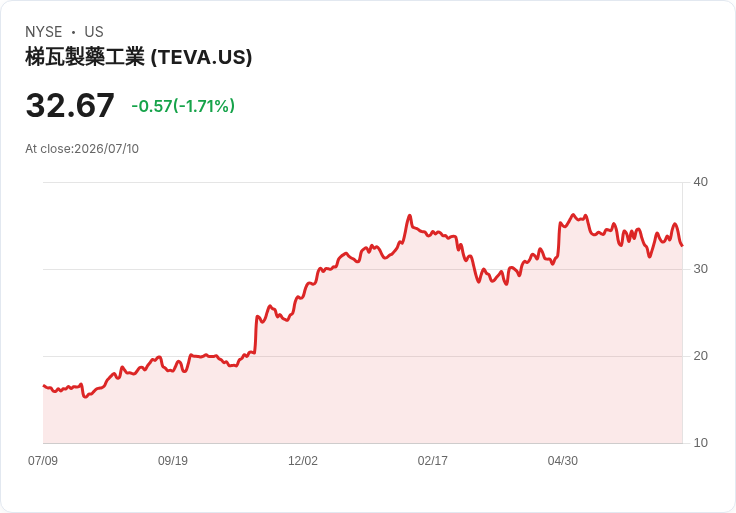Click the 10 y-axis price label
The image size is (736, 513).
coord(700,443)
